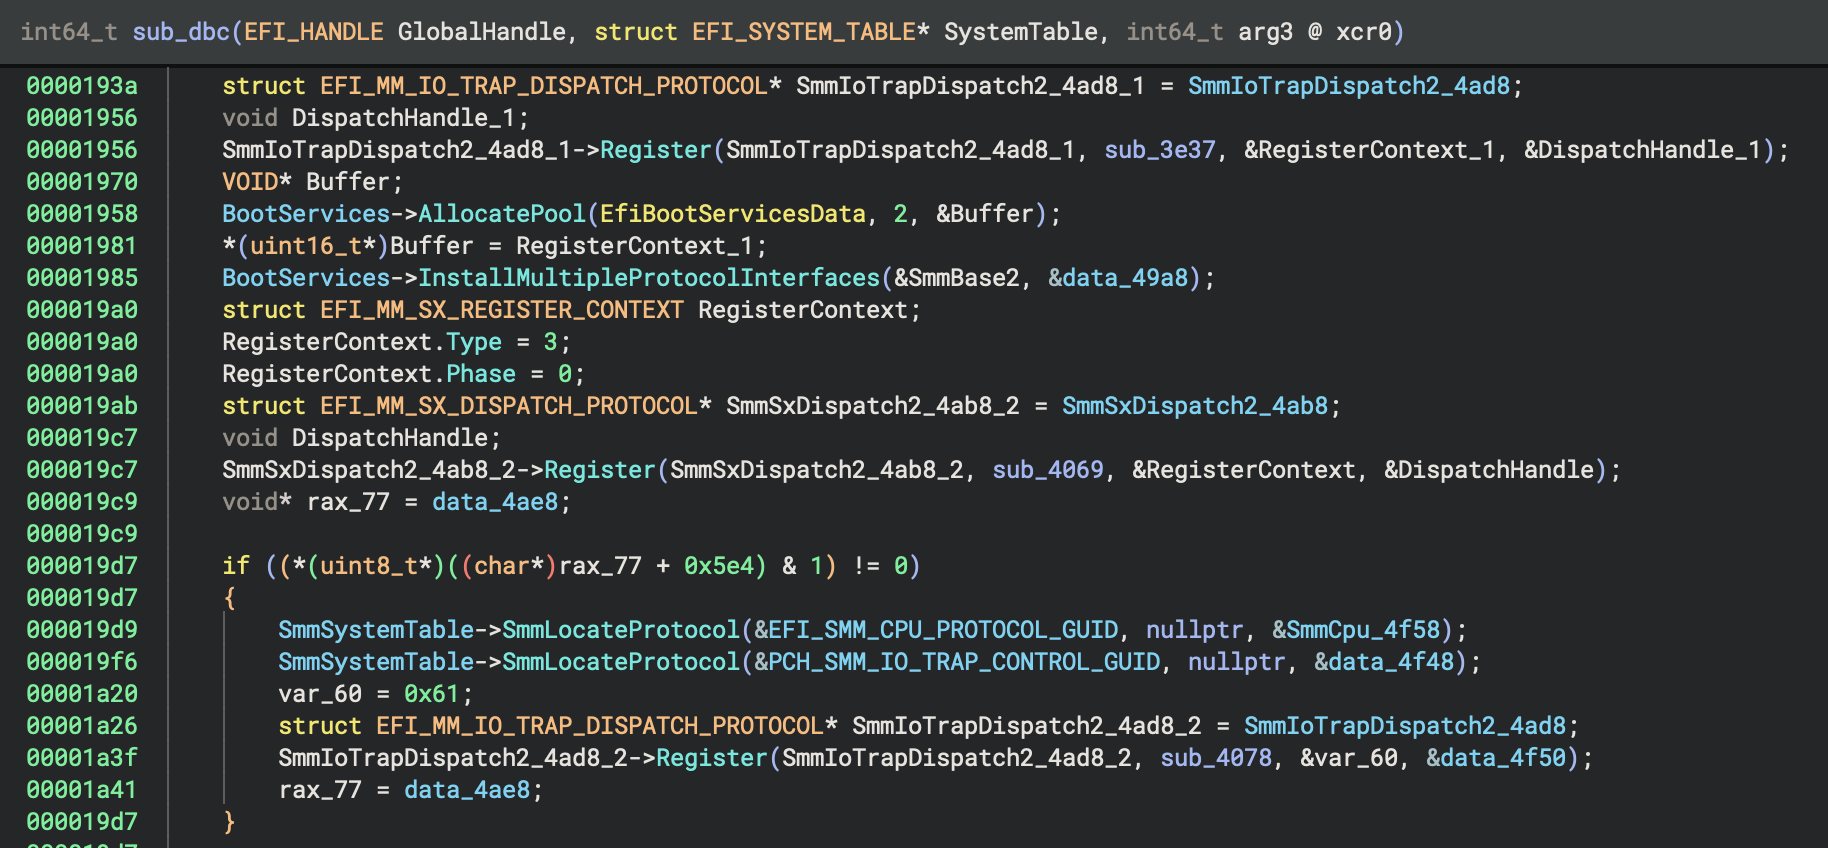
Task: Follow SmmIoTrapDispatch2_4ad8 at address 0000193a
Action: click(x=1349, y=86)
